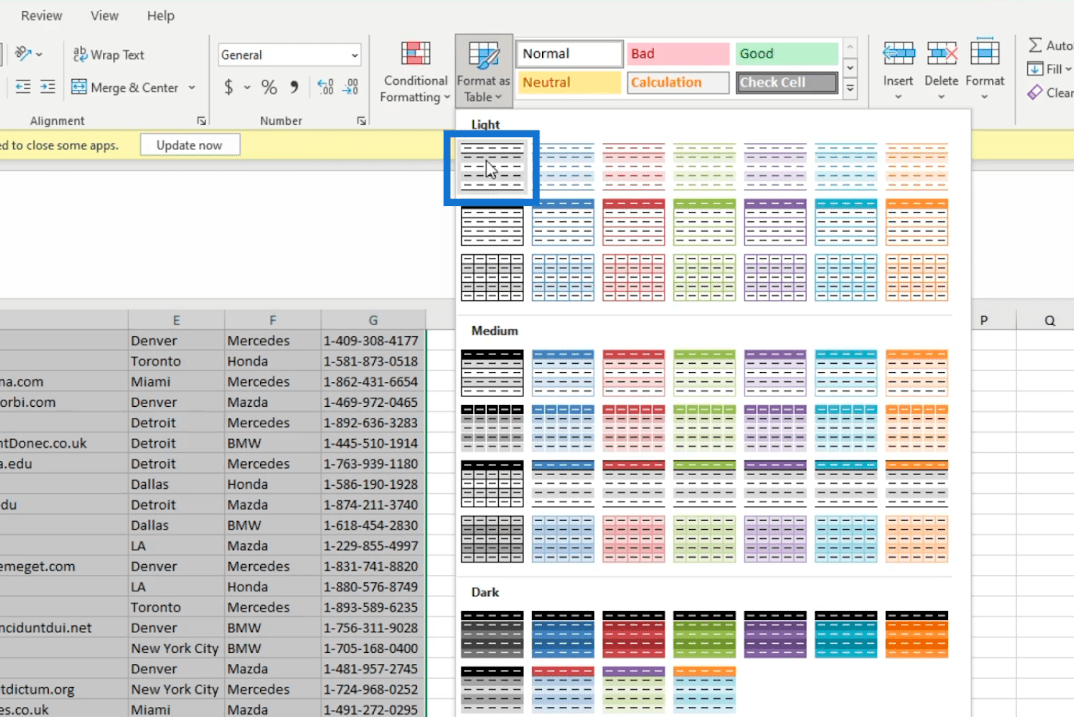Open Delete cells menu

coord(941,70)
